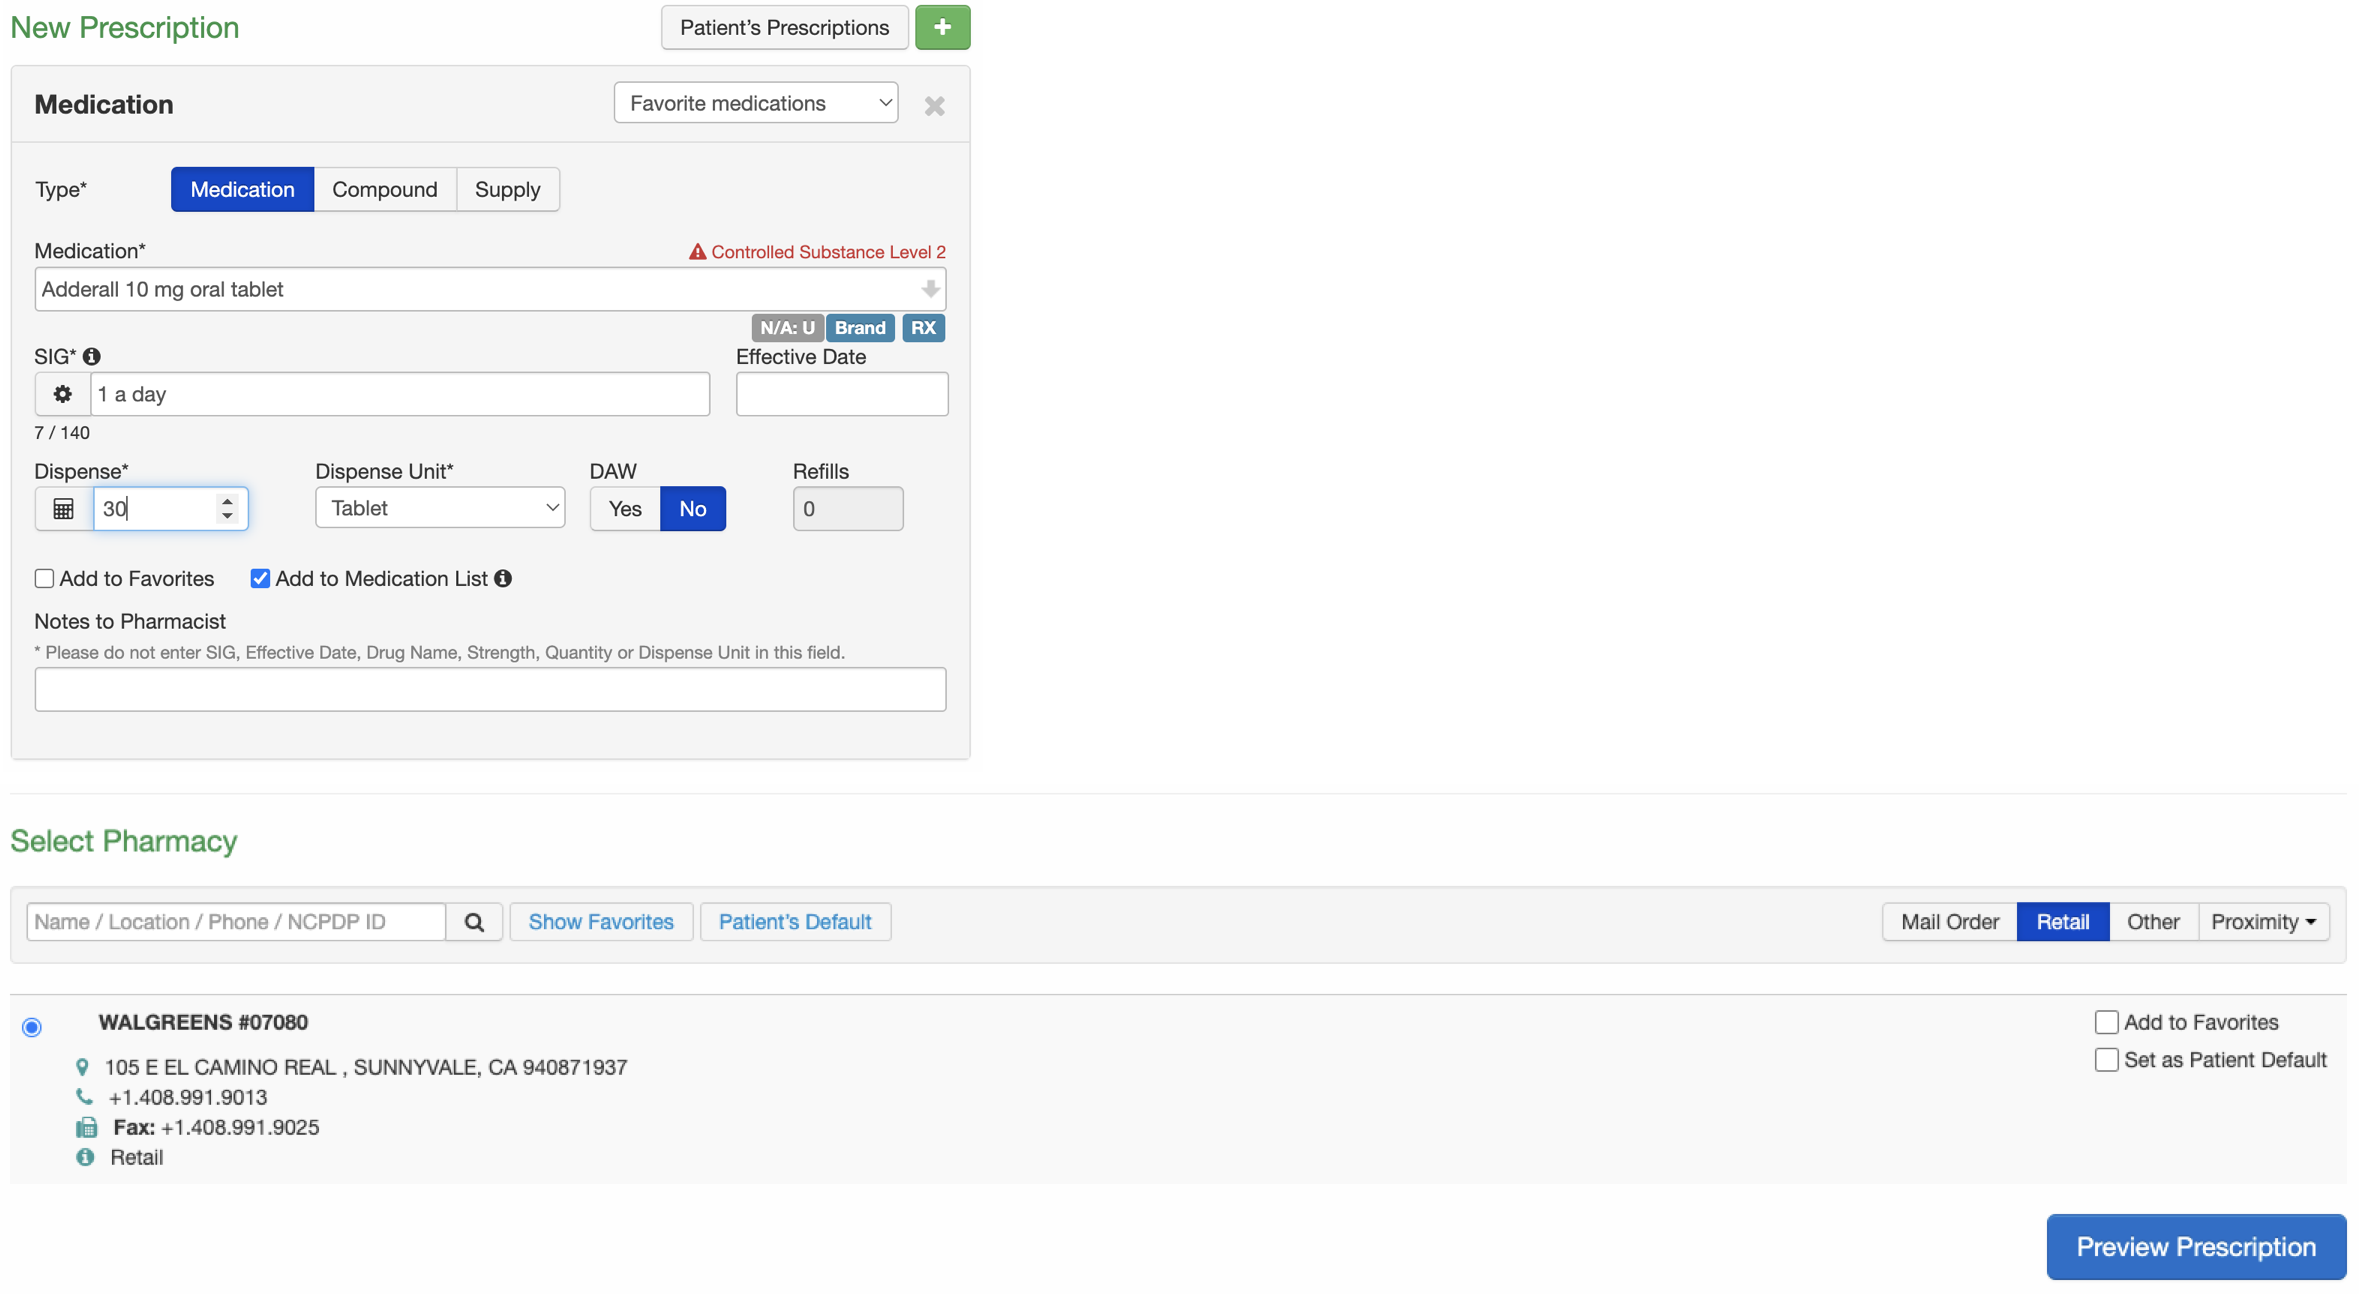Check Add to Favorites for Walgreens pharmacy
Viewport: 2368px width, 1294px height.
[2106, 1022]
